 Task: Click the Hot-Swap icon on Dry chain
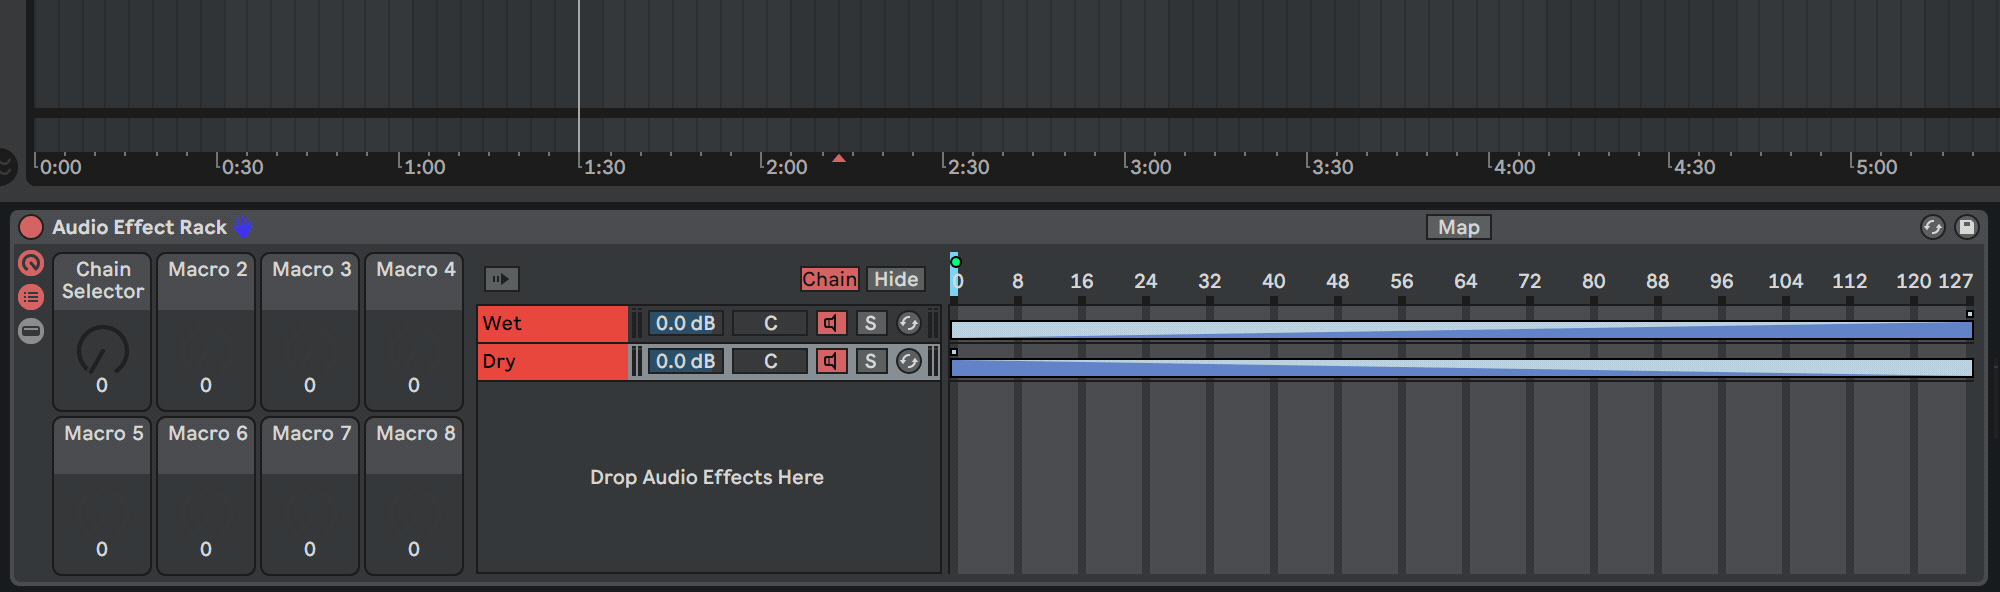[908, 361]
